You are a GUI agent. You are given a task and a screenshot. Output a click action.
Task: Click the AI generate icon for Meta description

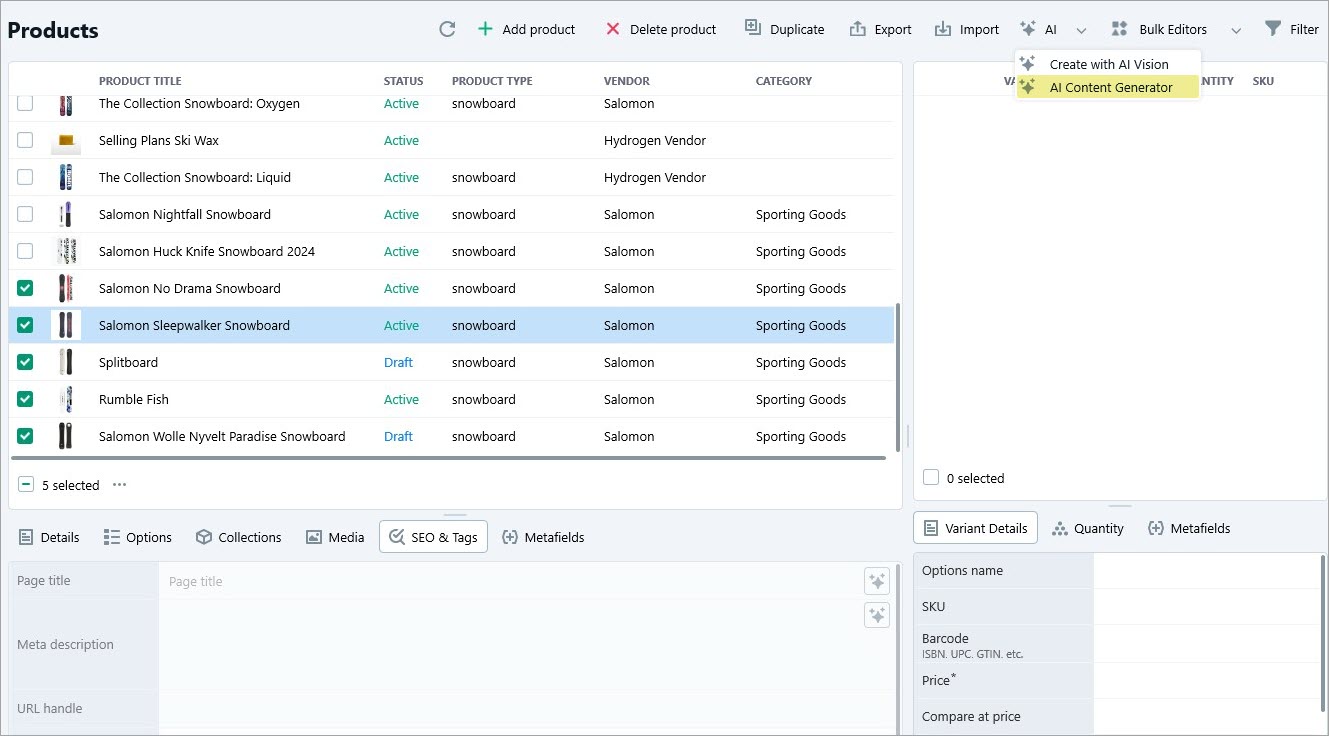click(x=877, y=615)
